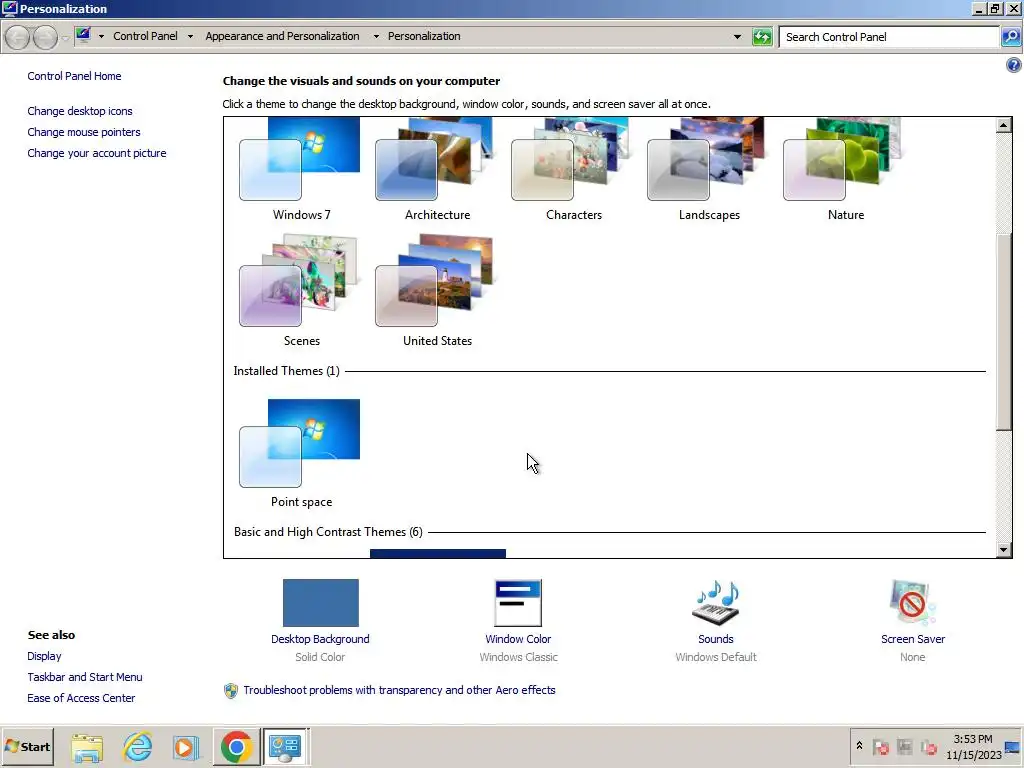Viewport: 1024px width, 768px height.
Task: Click the Forward navigation button
Action: 45,37
